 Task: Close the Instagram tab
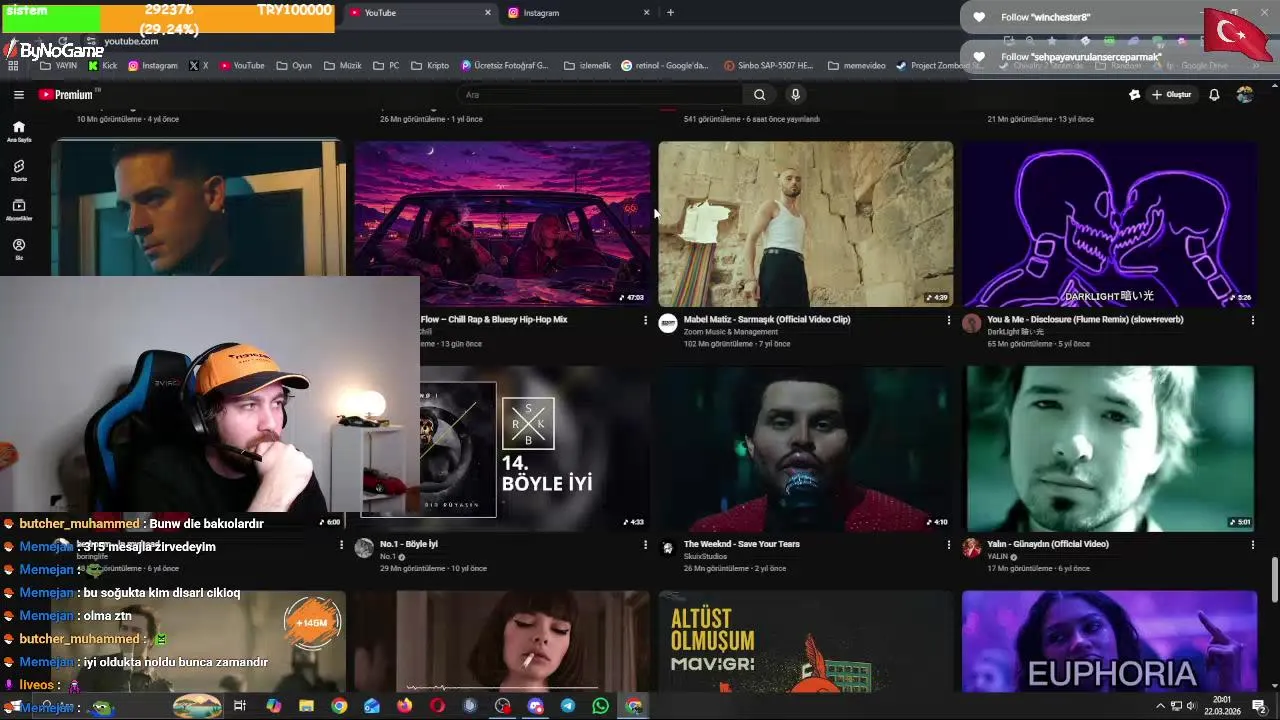point(646,13)
